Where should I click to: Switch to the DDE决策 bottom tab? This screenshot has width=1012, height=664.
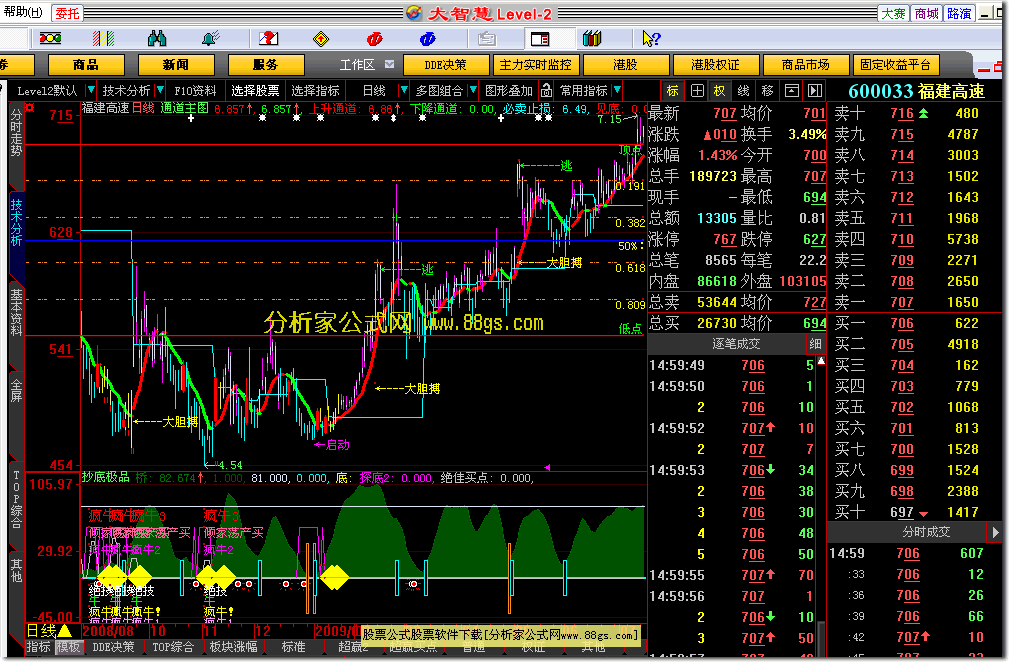tap(113, 647)
